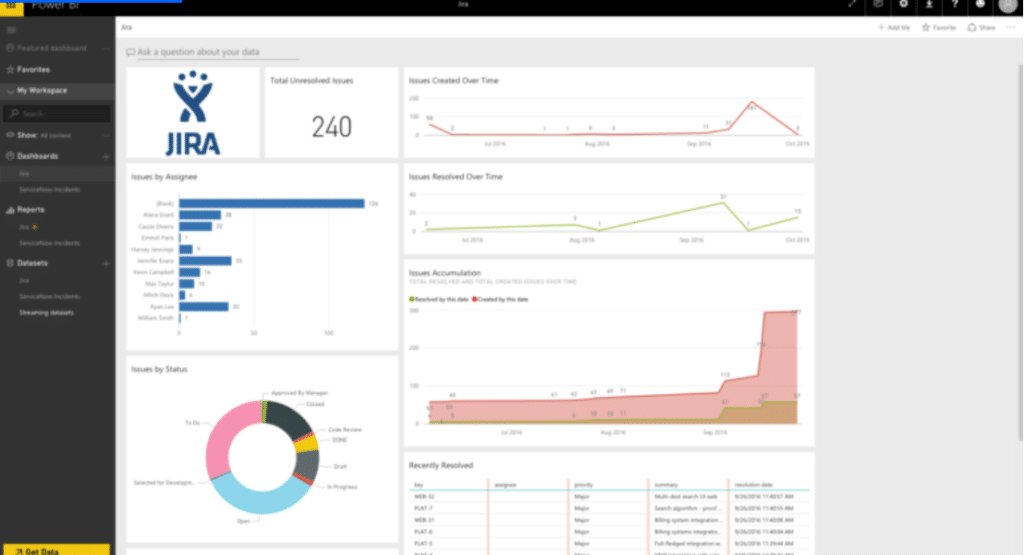Open ServiceNow Incidents under Dashboards
The width and height of the screenshot is (1024, 555).
pyautogui.click(x=50, y=190)
